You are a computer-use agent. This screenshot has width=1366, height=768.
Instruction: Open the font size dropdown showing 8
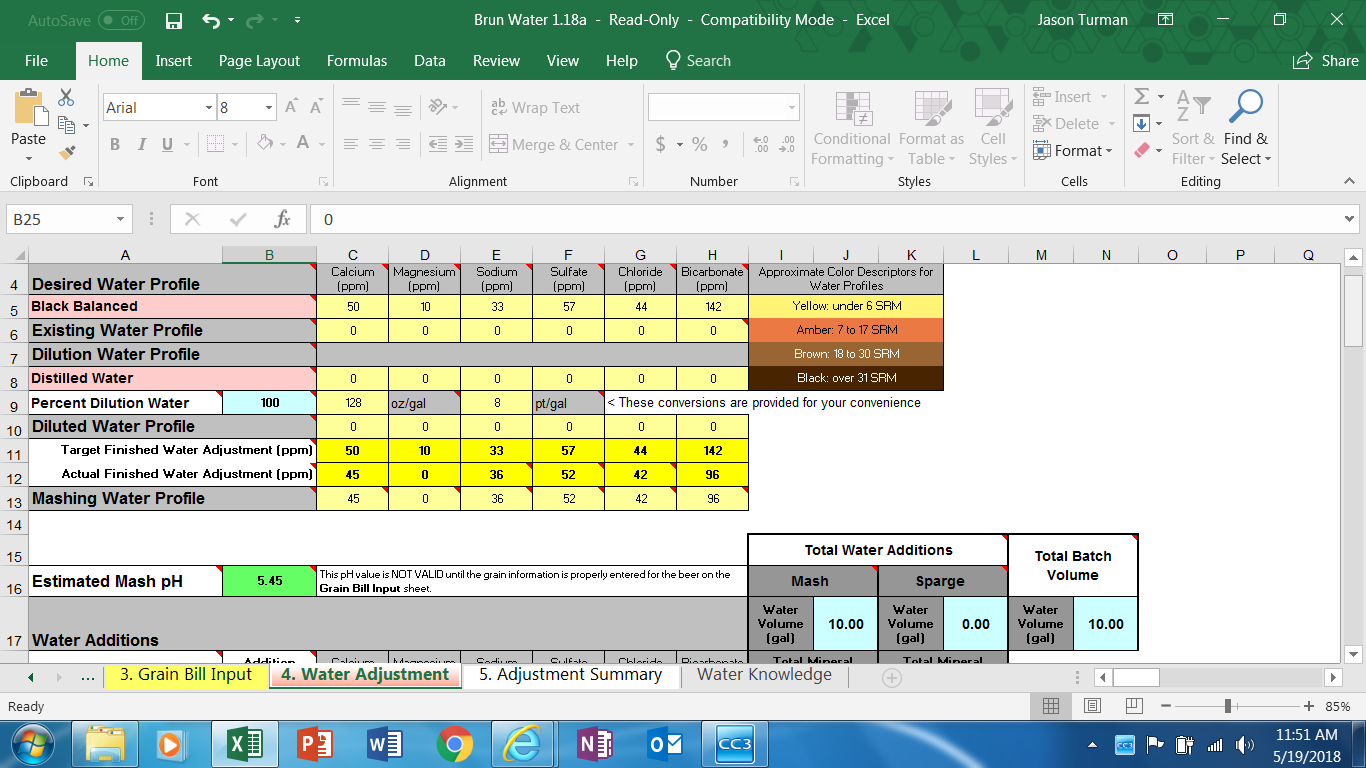tap(269, 107)
